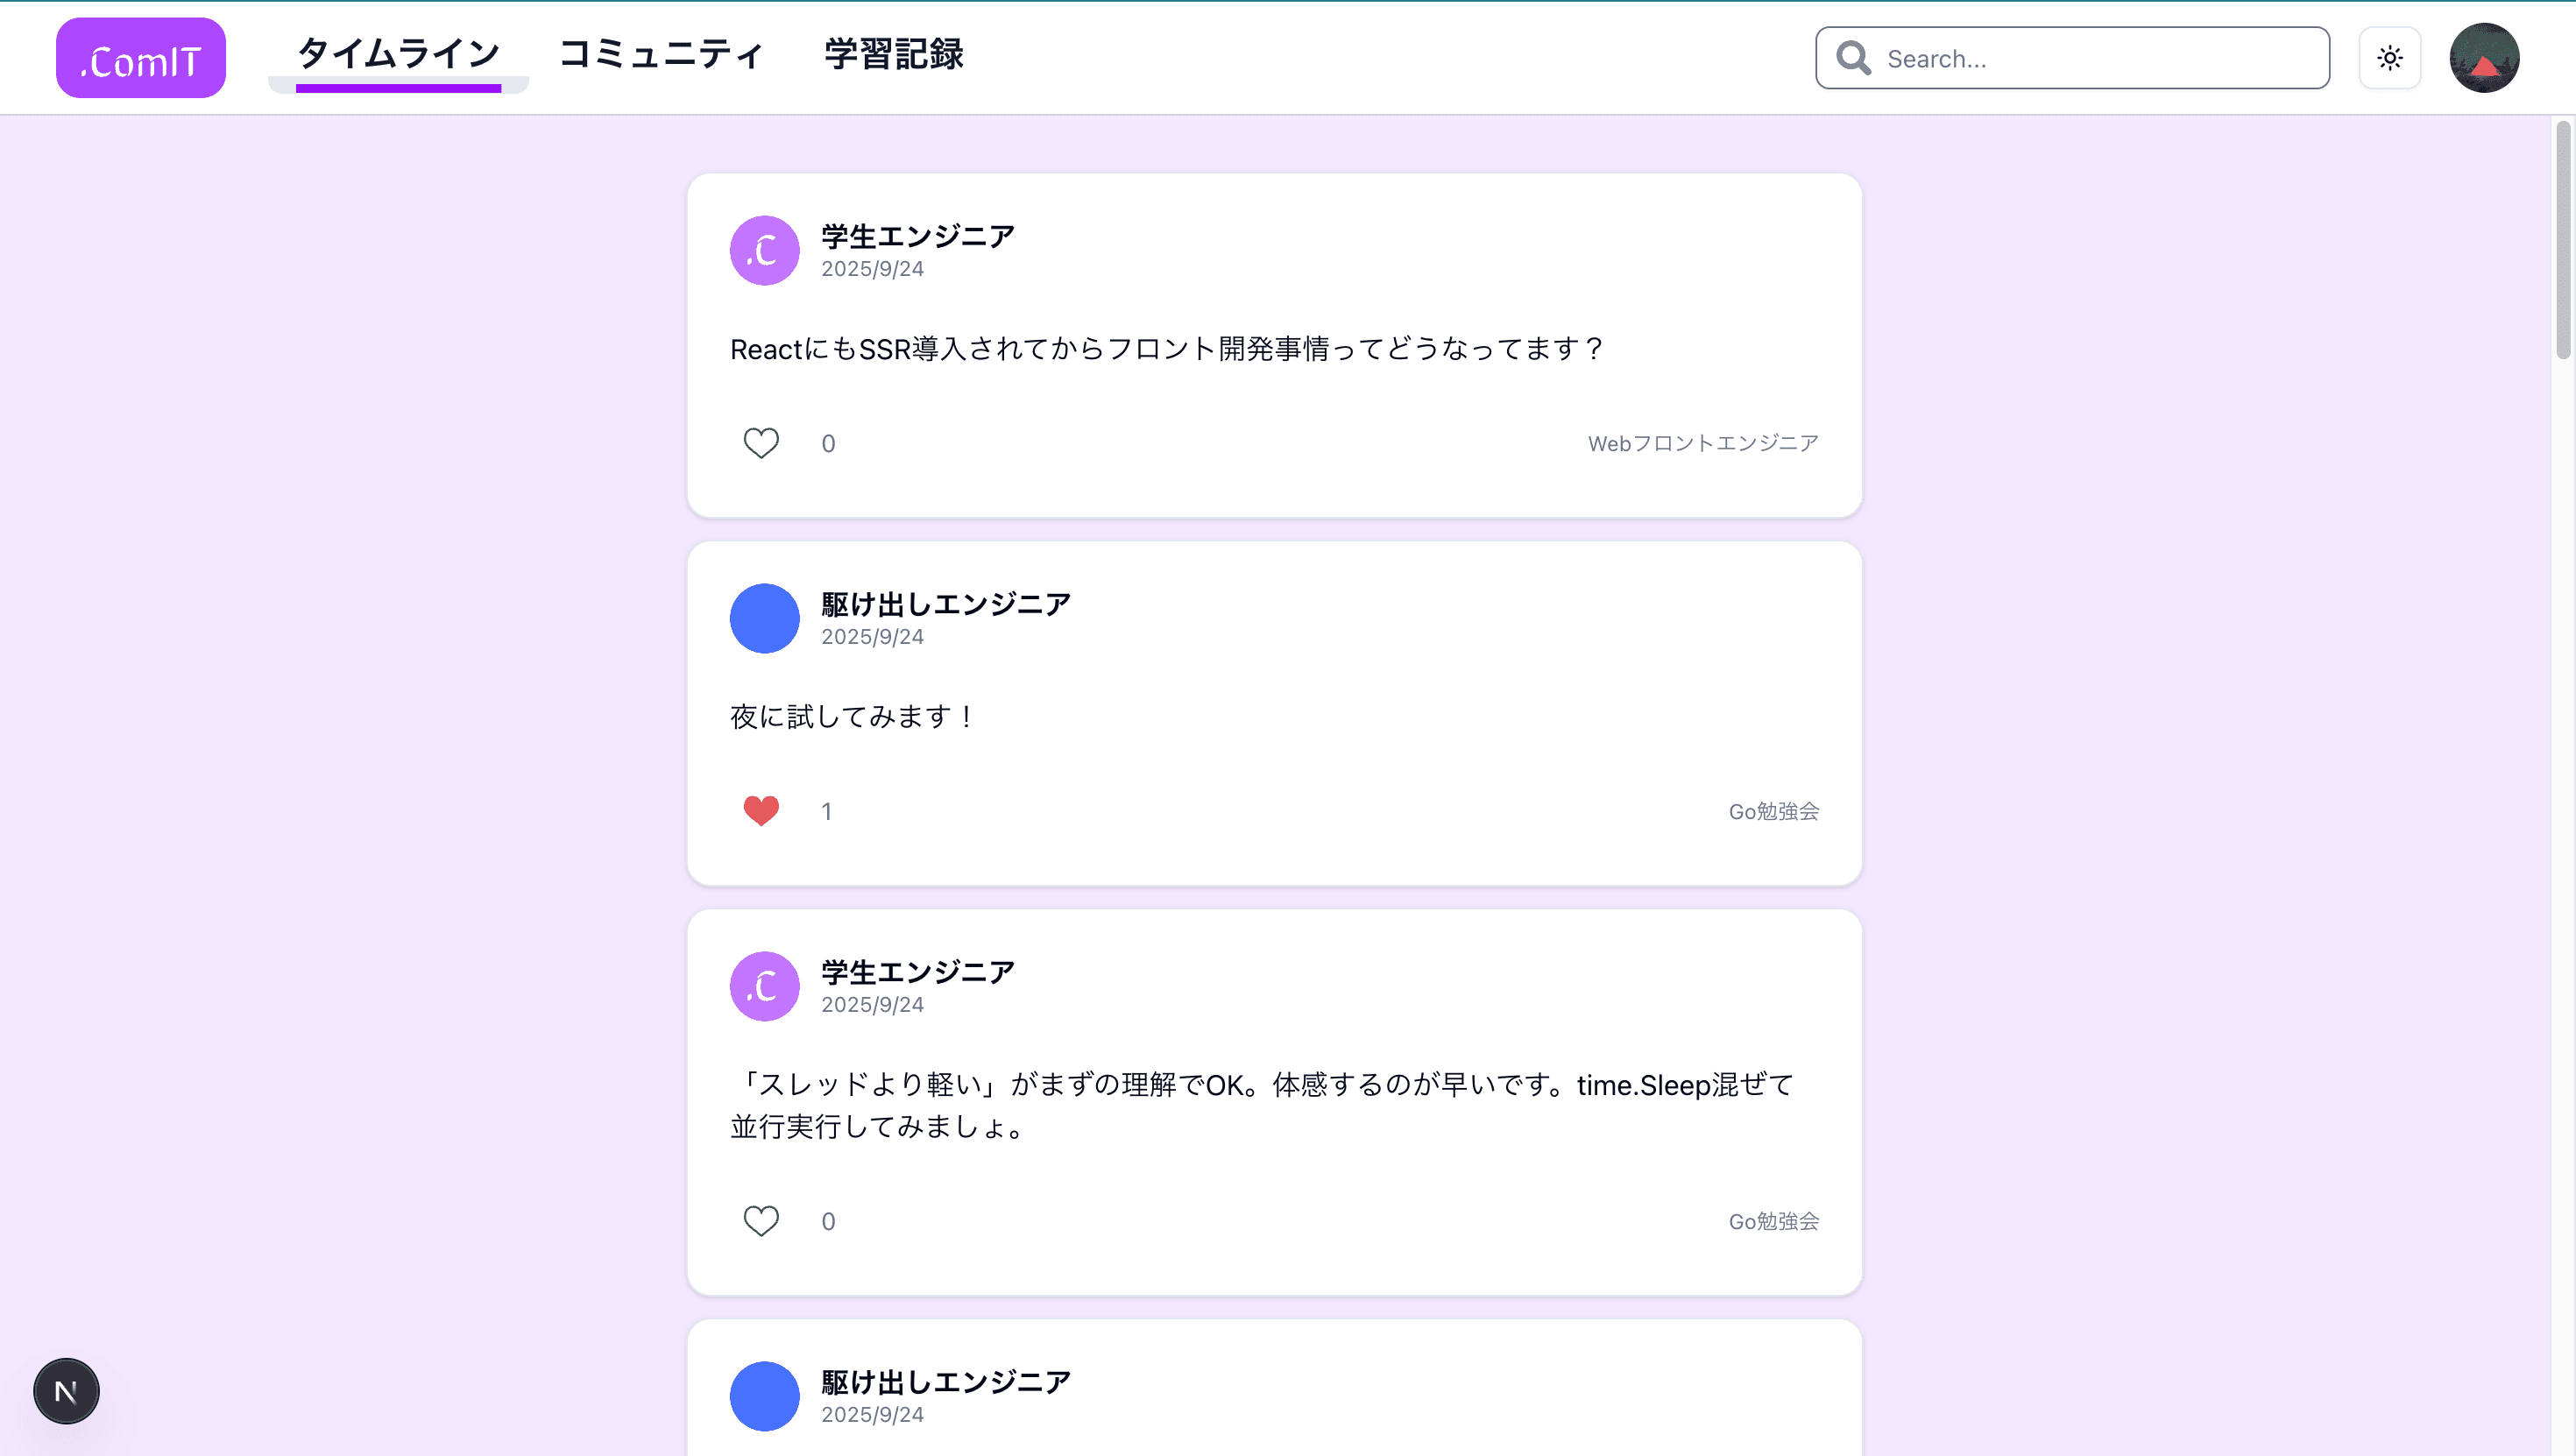This screenshot has height=1456, width=2576.
Task: Click the floating N button in the corner
Action: coord(65,1390)
